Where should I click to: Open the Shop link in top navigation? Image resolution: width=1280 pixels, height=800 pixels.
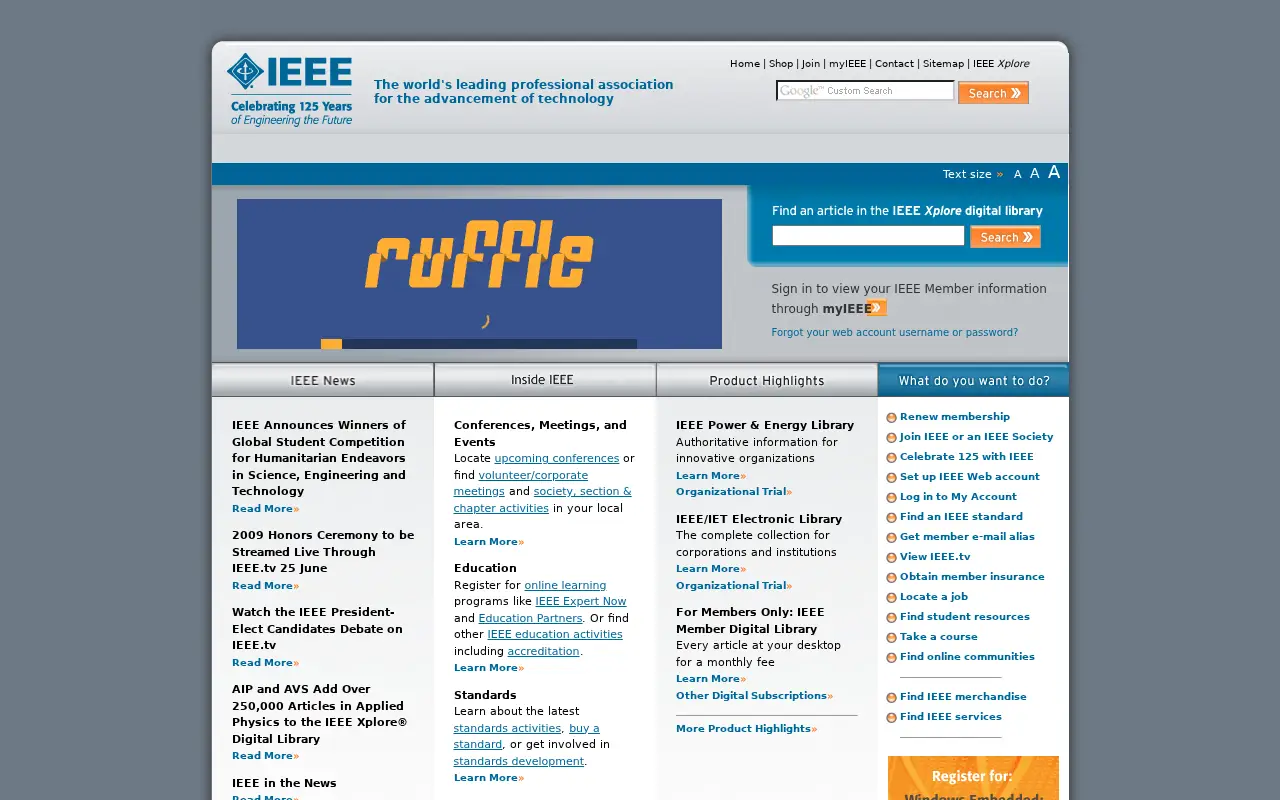click(781, 64)
